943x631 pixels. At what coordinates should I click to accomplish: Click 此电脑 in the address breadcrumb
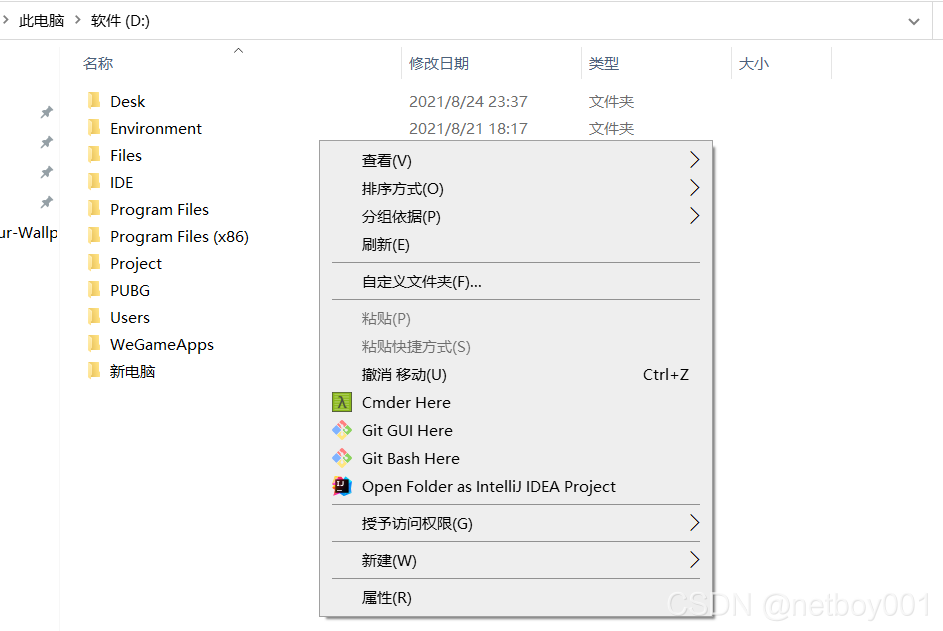click(41, 20)
